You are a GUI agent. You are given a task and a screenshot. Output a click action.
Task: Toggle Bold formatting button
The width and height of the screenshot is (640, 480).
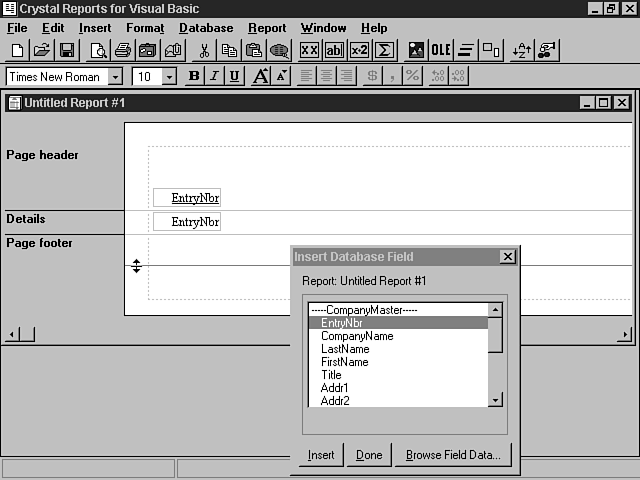coord(194,76)
